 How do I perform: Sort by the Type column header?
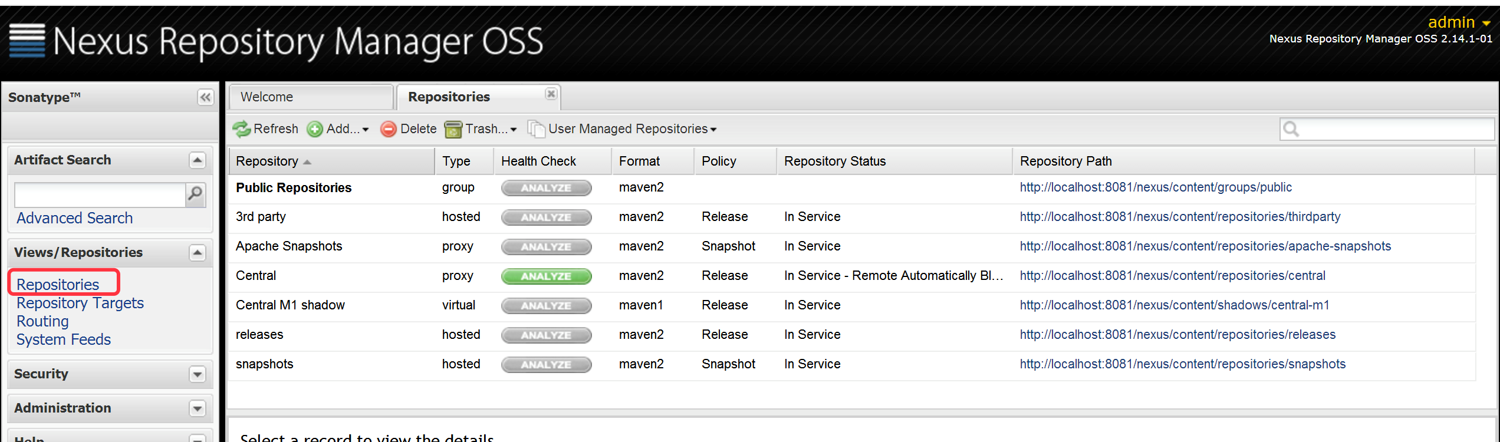point(464,161)
